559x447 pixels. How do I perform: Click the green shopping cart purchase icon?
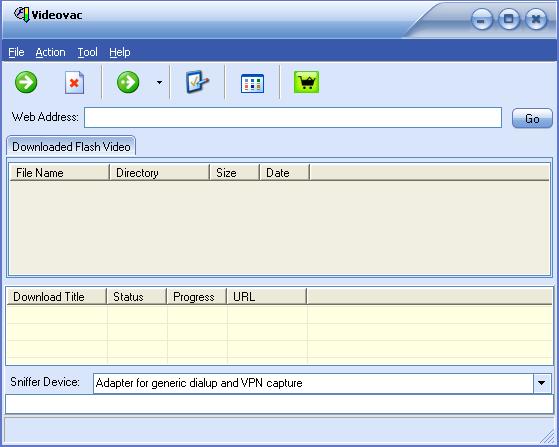pos(307,82)
